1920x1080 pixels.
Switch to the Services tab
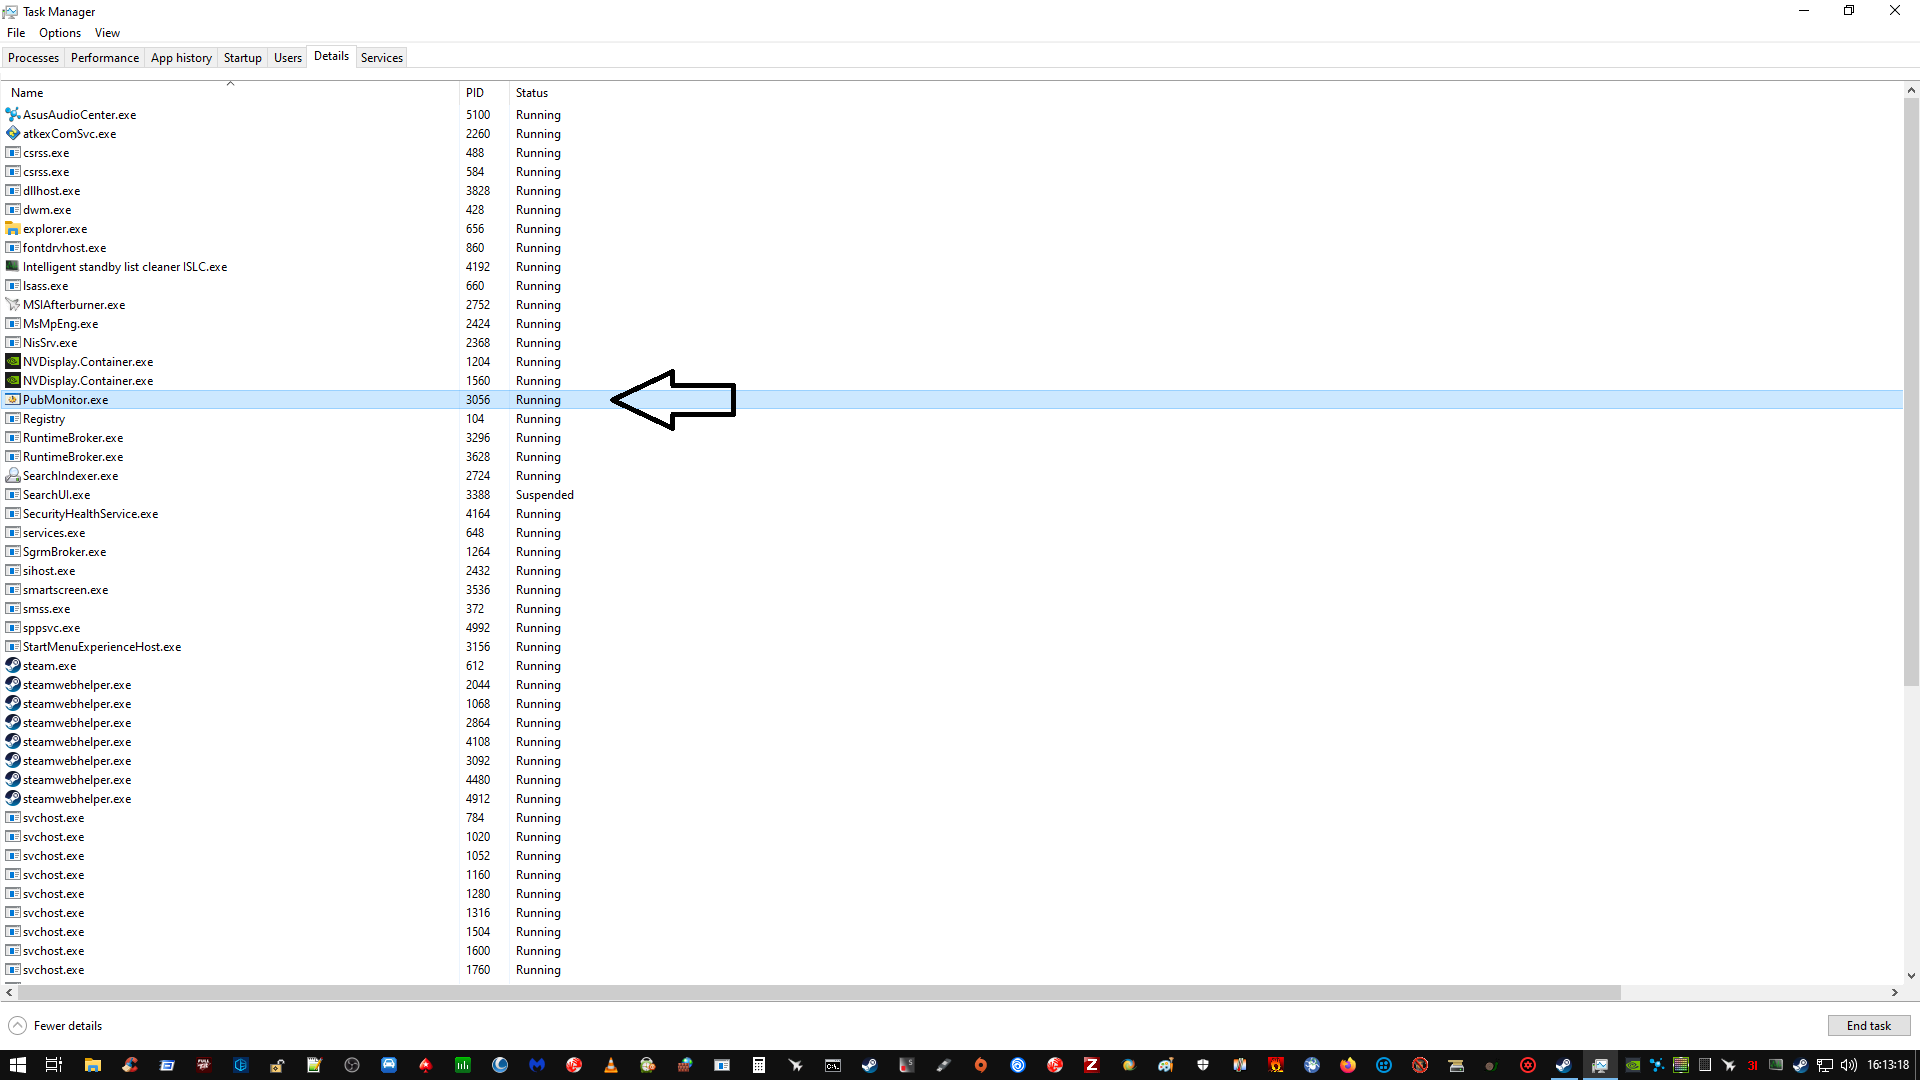point(381,58)
